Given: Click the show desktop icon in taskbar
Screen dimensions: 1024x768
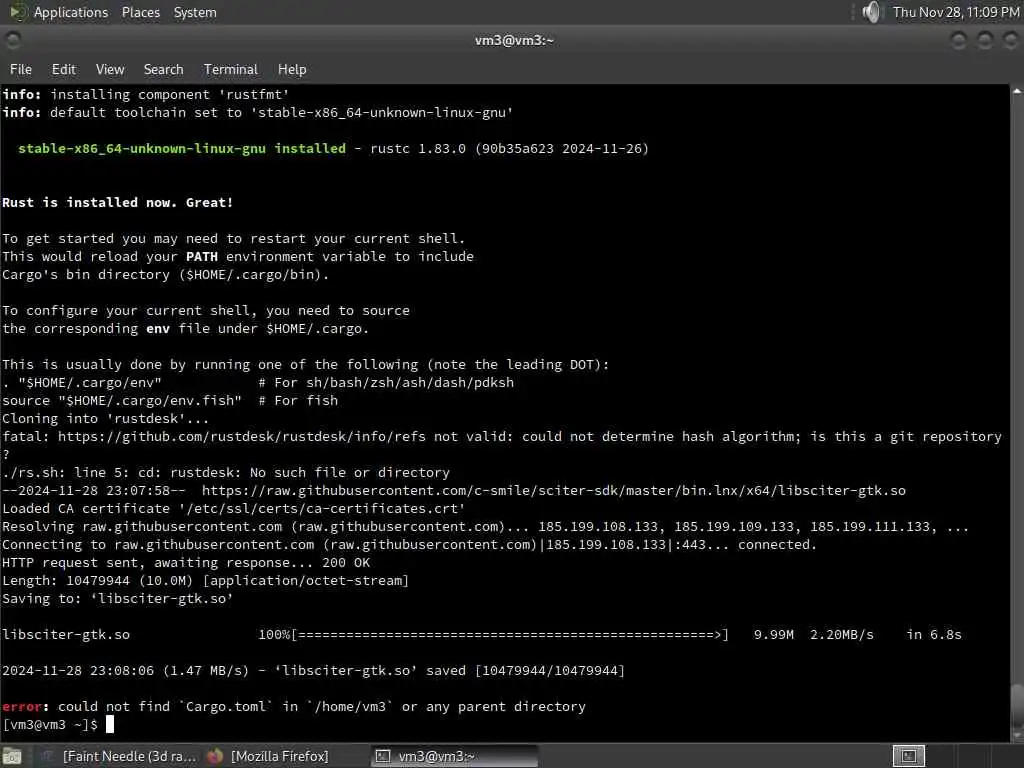Looking at the screenshot, I should click(11, 757).
